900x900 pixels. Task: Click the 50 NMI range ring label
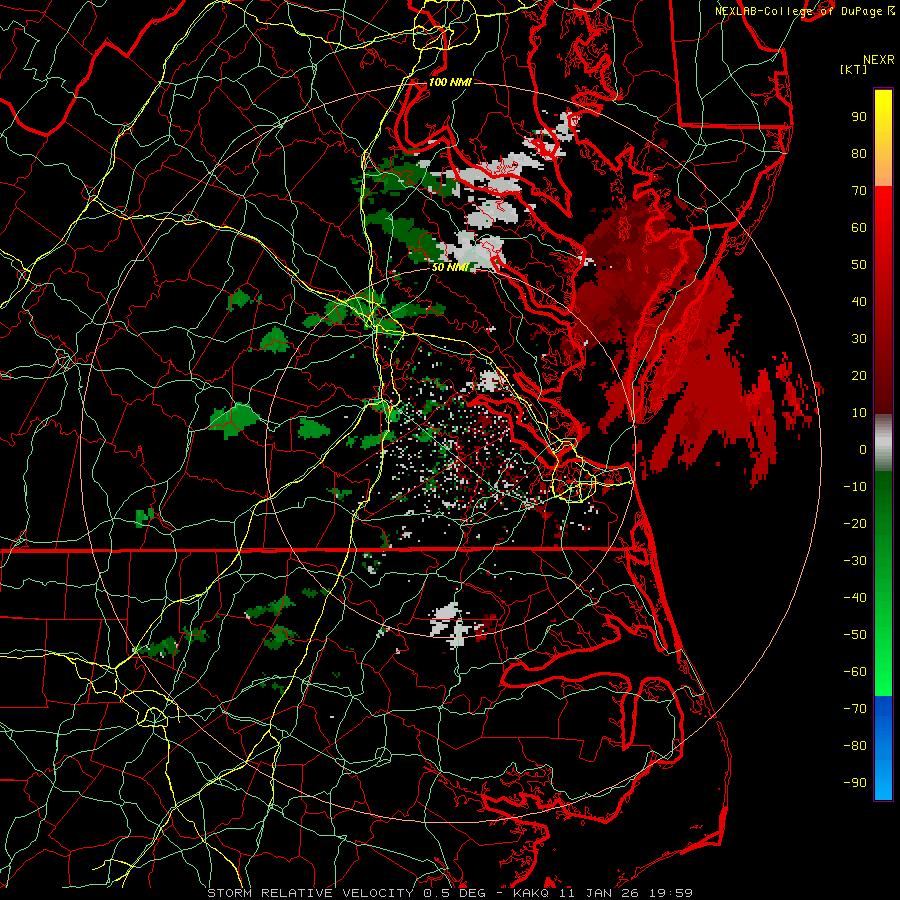point(450,267)
